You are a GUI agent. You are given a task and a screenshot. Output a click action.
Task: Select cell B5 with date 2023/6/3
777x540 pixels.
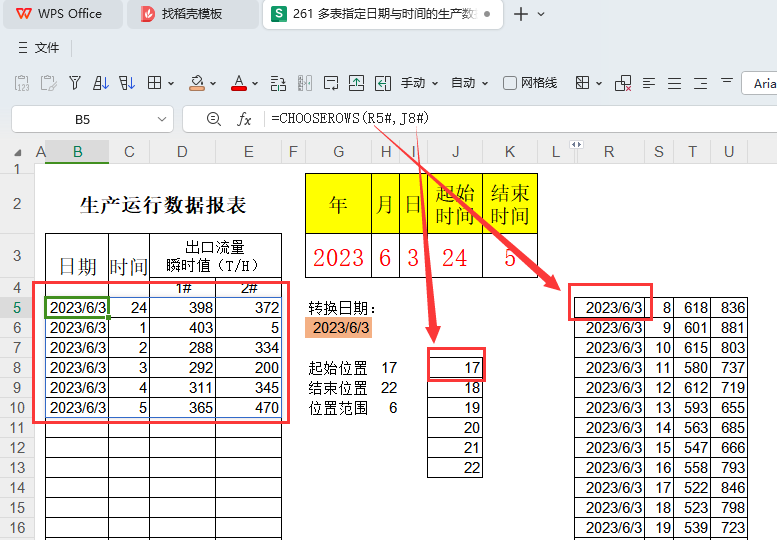(x=77, y=308)
